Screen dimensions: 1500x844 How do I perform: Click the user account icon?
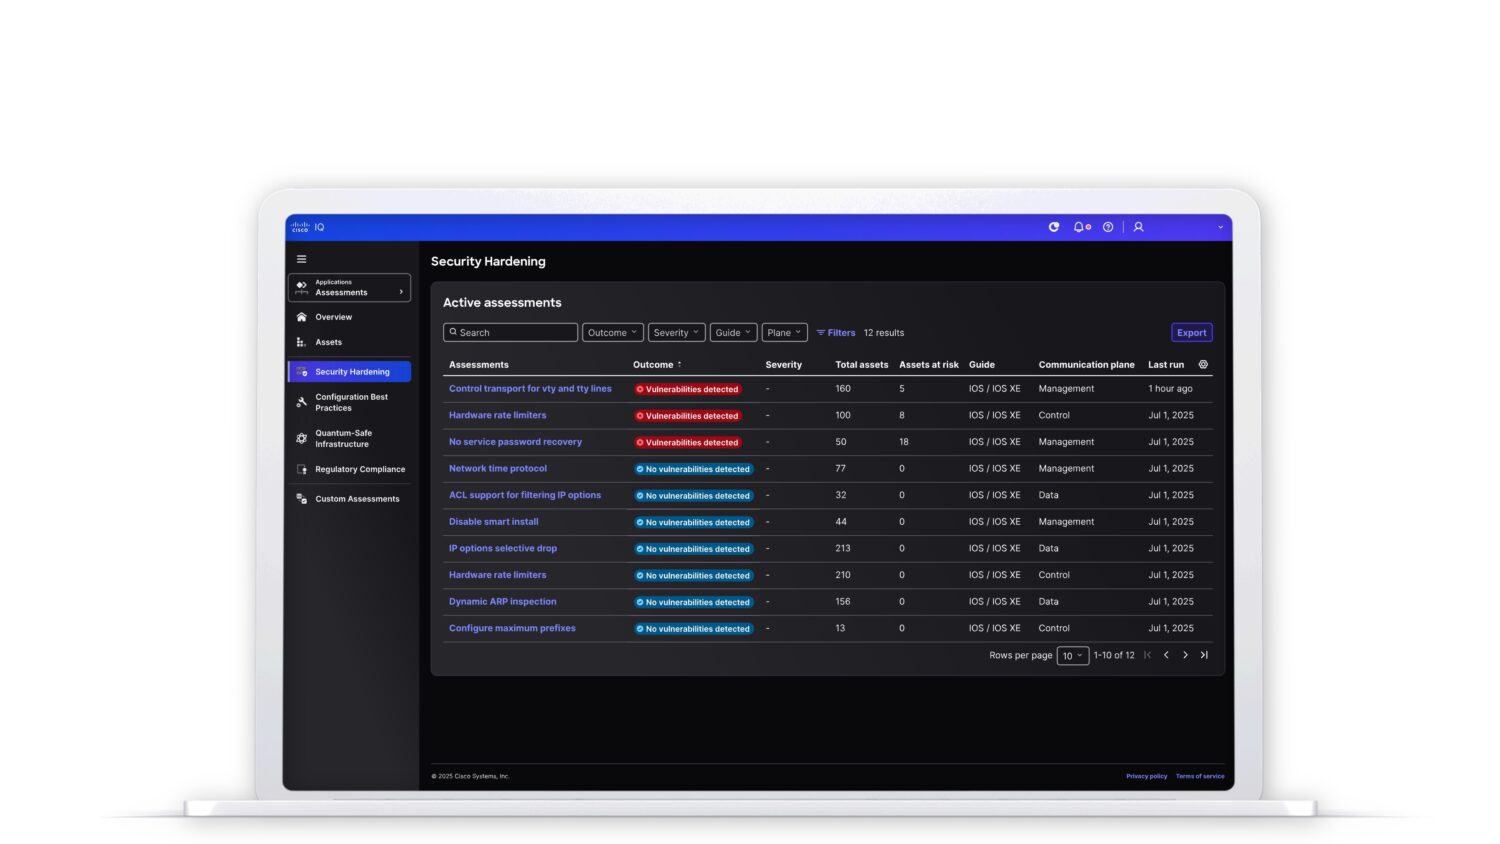pos(1138,227)
